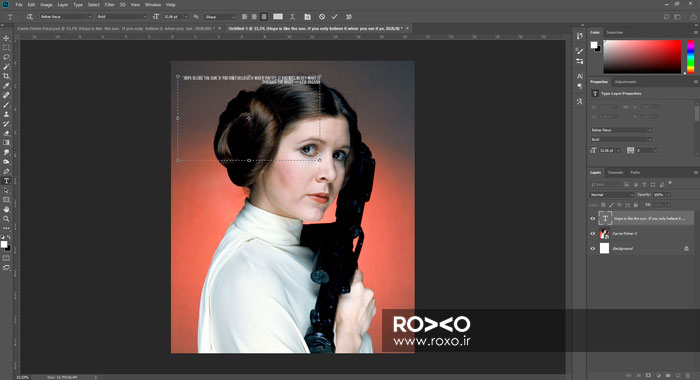Center the text alignment
Image resolution: width=700 pixels, height=380 pixels.
[x=254, y=17]
